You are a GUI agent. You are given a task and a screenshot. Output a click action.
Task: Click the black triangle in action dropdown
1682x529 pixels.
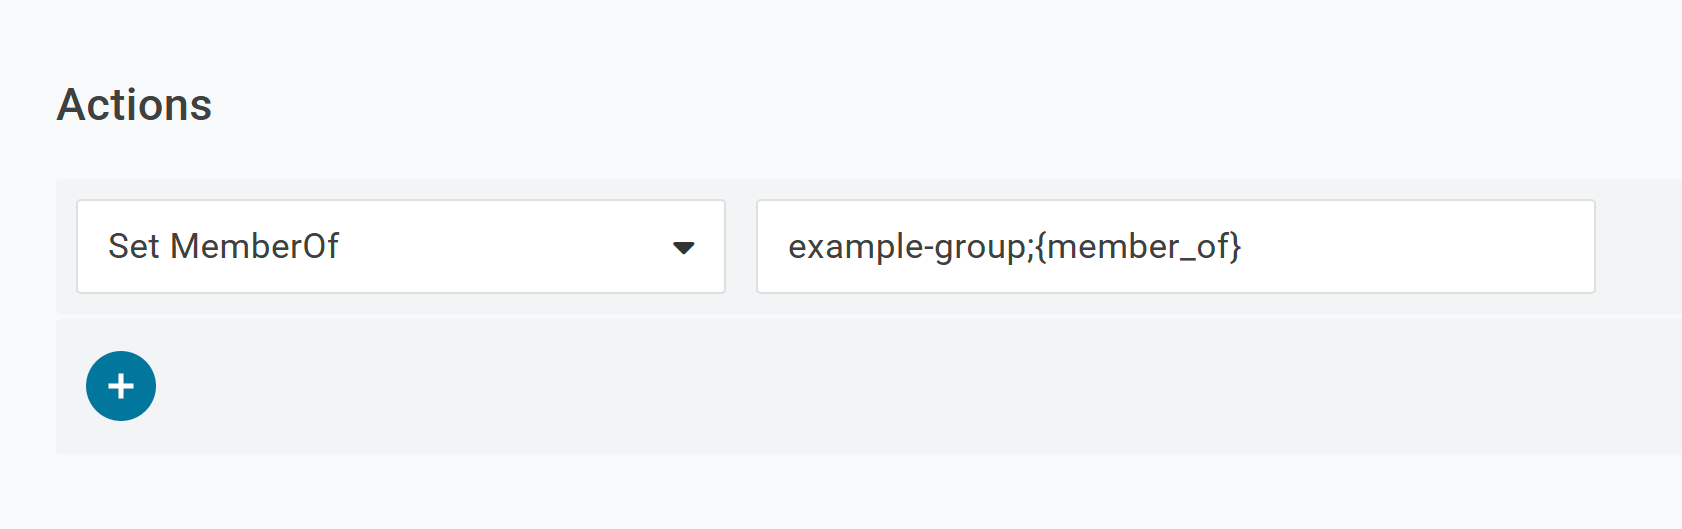point(684,247)
